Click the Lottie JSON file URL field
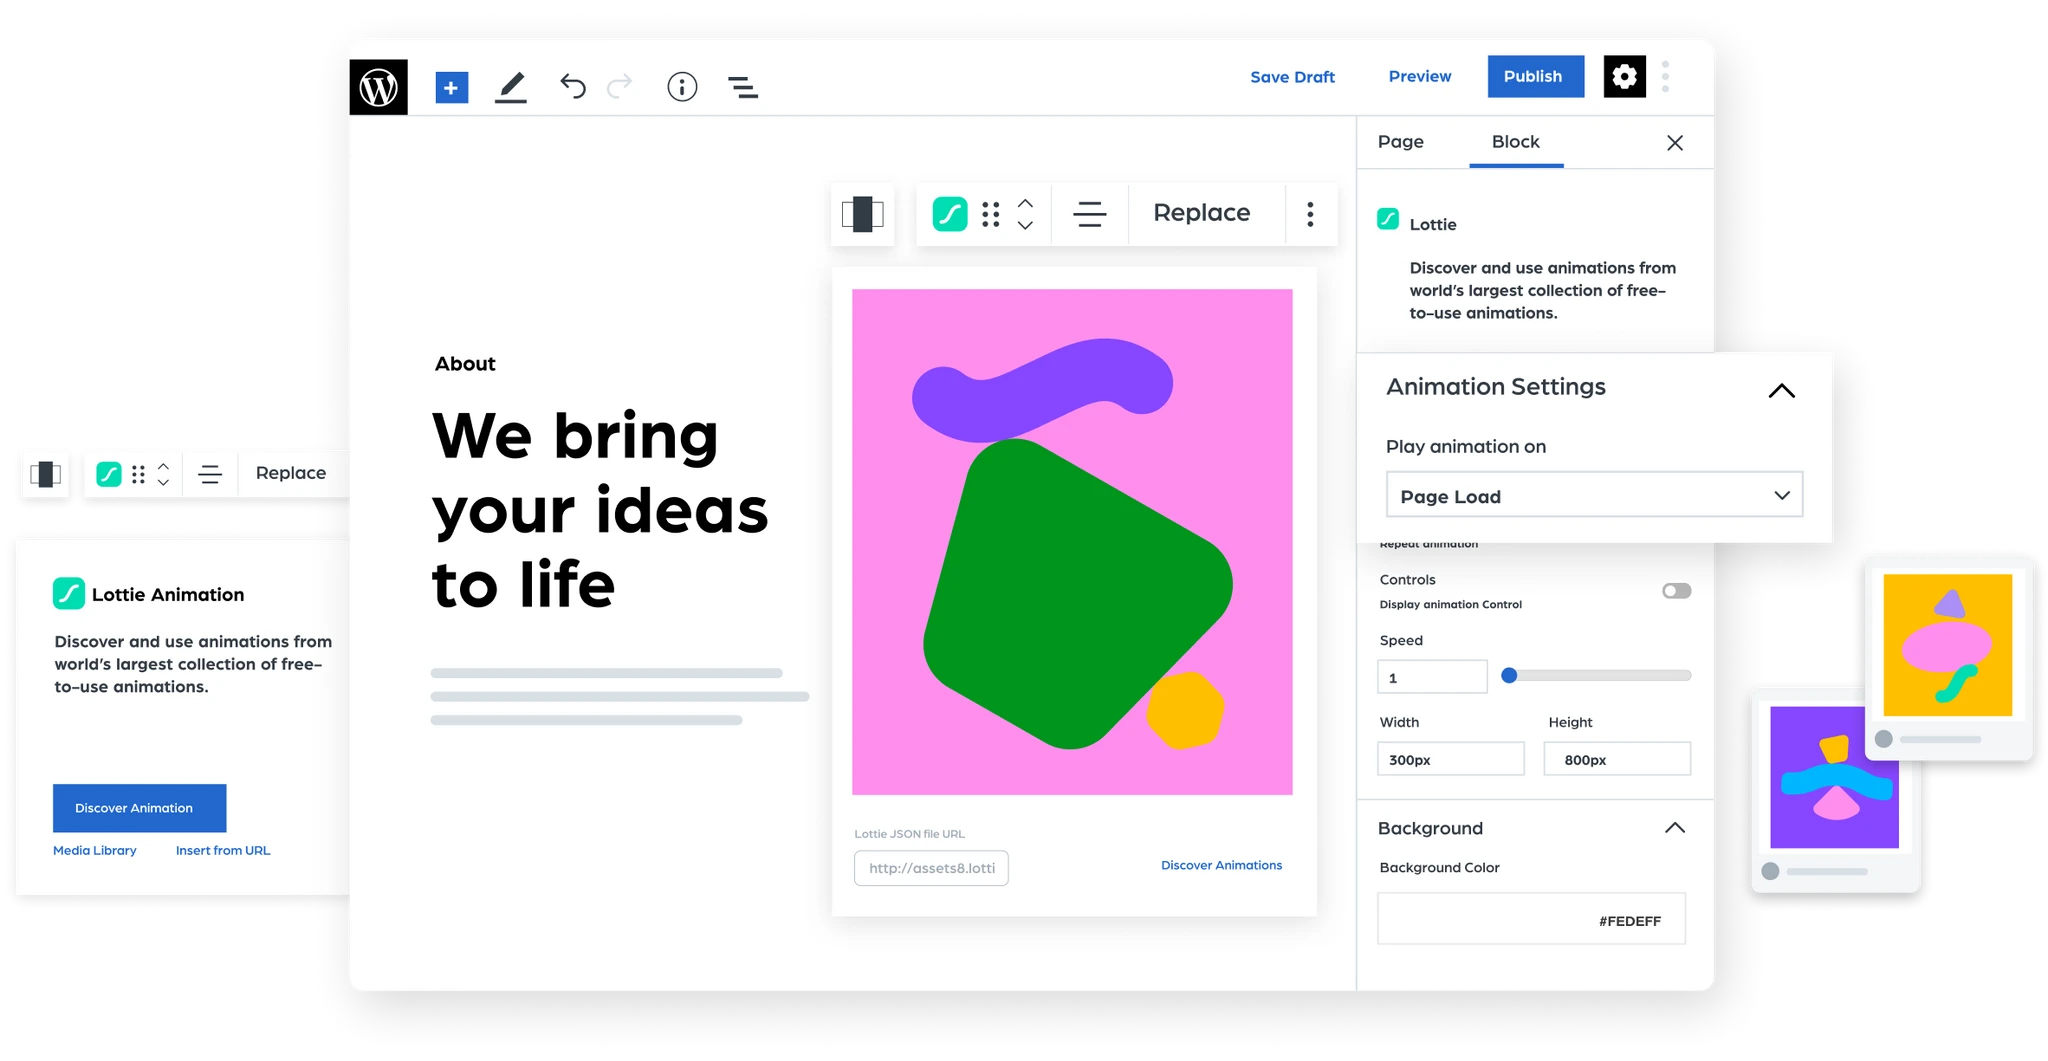The width and height of the screenshot is (2048, 1061). tap(931, 868)
